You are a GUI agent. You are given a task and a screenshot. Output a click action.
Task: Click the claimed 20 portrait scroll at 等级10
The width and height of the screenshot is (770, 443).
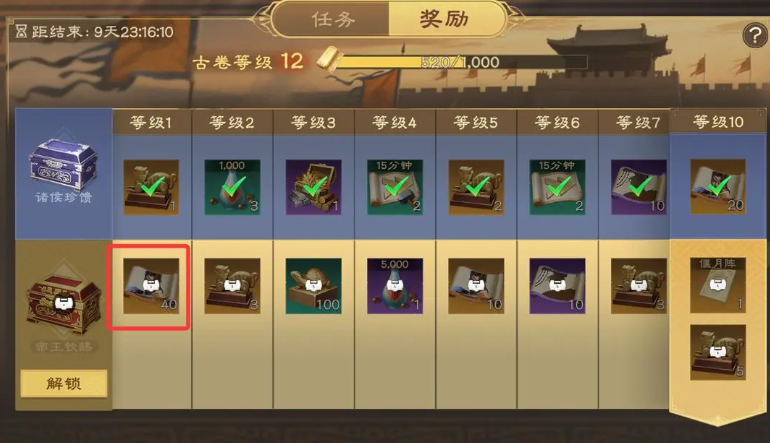[717, 187]
